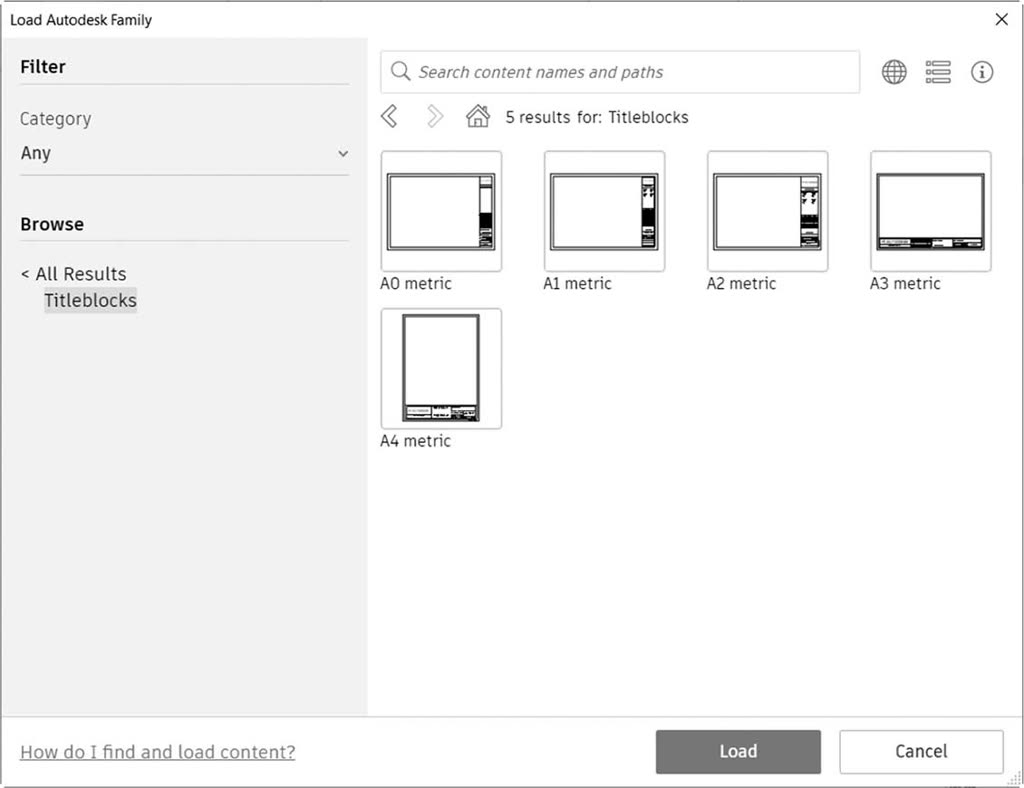Viewport: 1024px width, 788px height.
Task: Select the A3 metric titleblock thumbnail
Action: point(931,211)
